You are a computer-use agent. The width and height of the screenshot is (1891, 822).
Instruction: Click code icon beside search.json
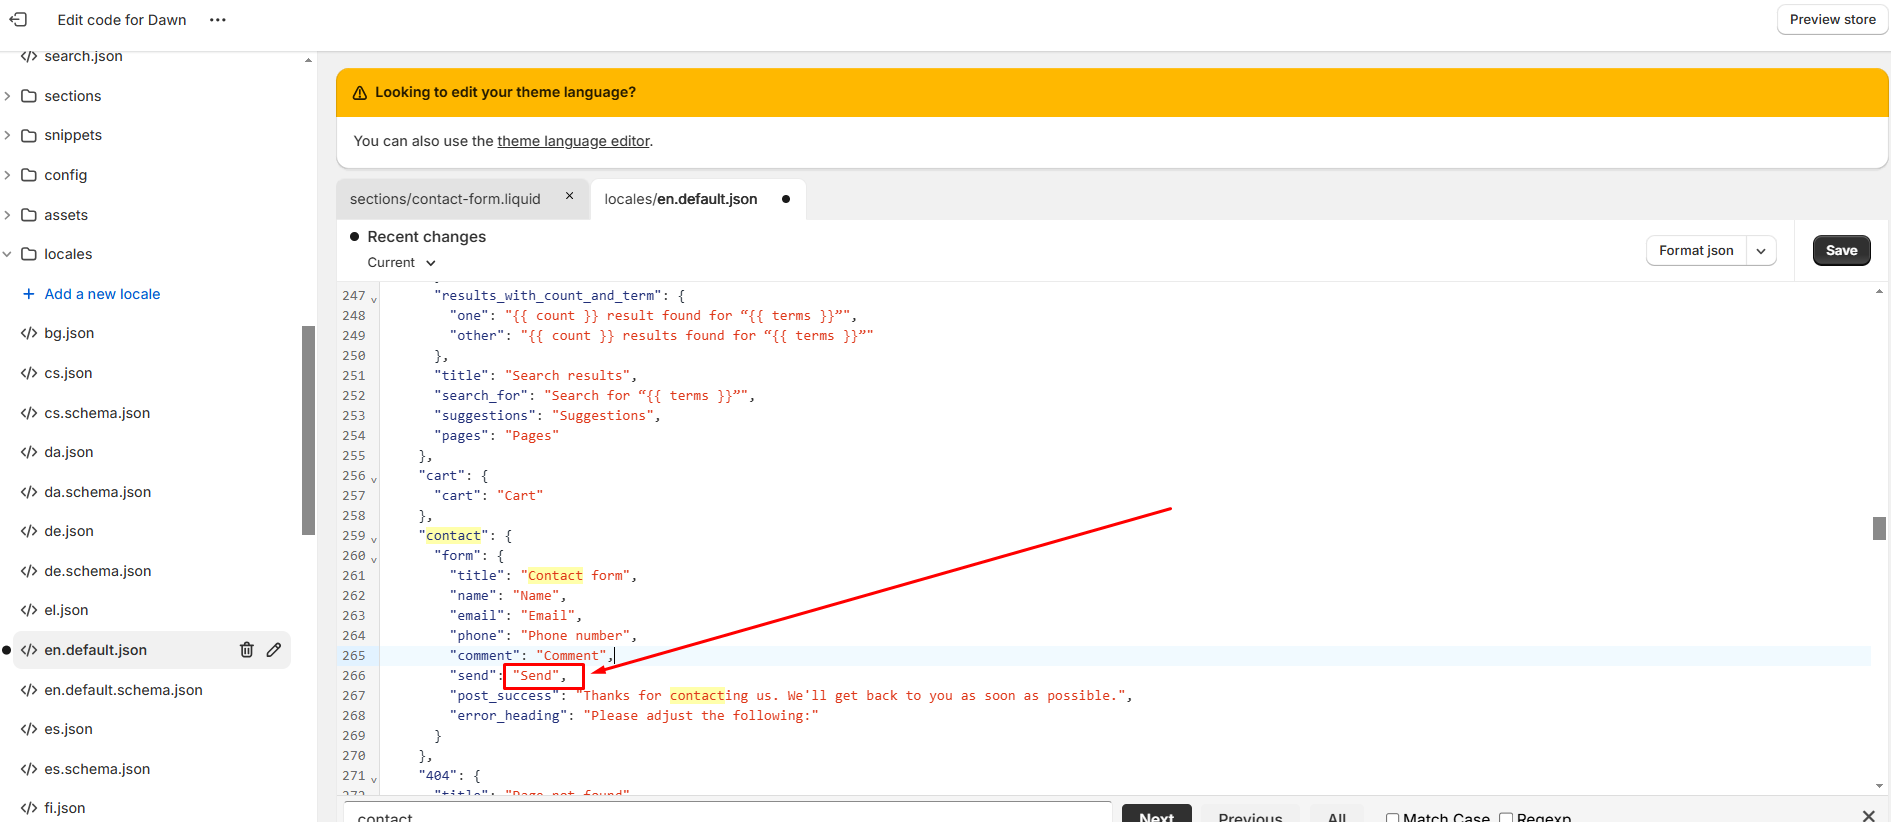29,56
